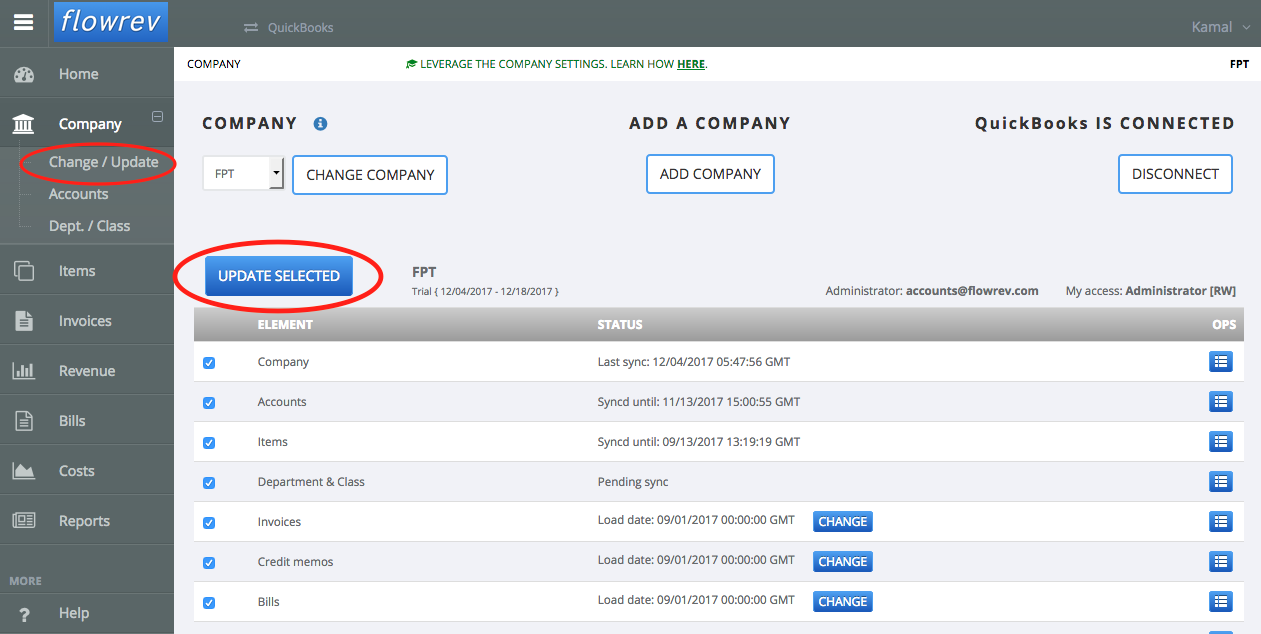Click the Invoices document icon
The height and width of the screenshot is (634, 1261).
[x=24, y=321]
